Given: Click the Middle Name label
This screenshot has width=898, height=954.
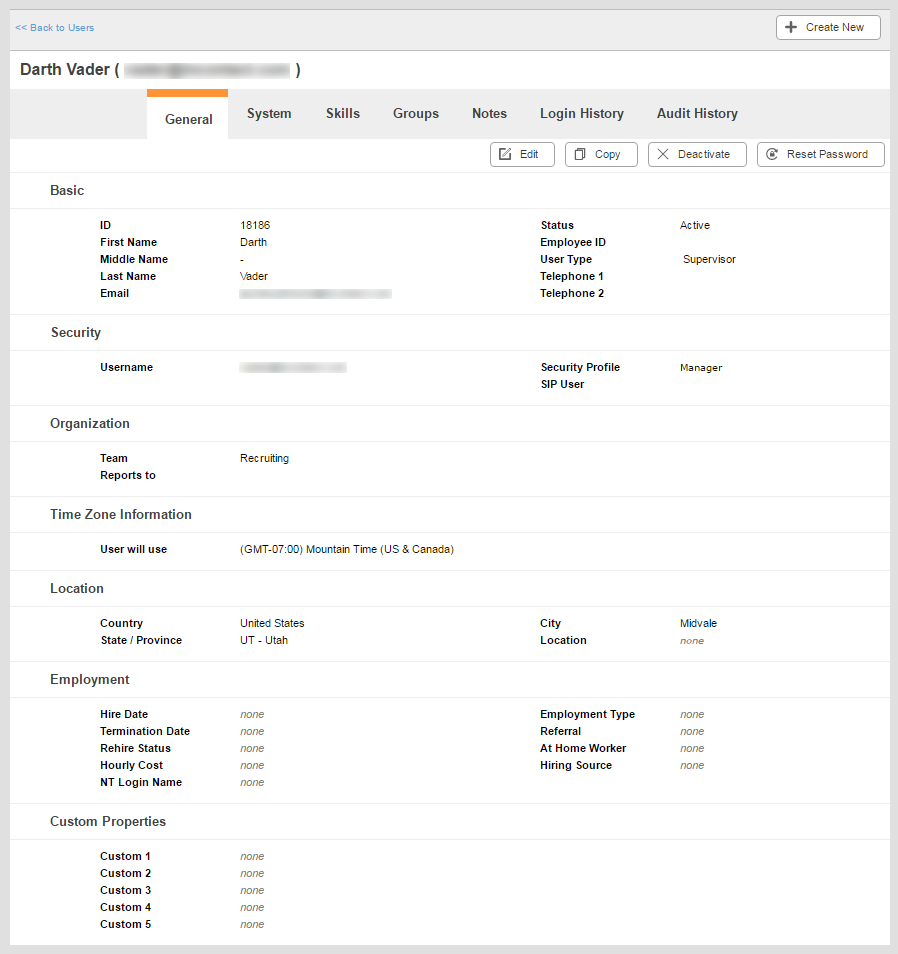Looking at the screenshot, I should (134, 259).
